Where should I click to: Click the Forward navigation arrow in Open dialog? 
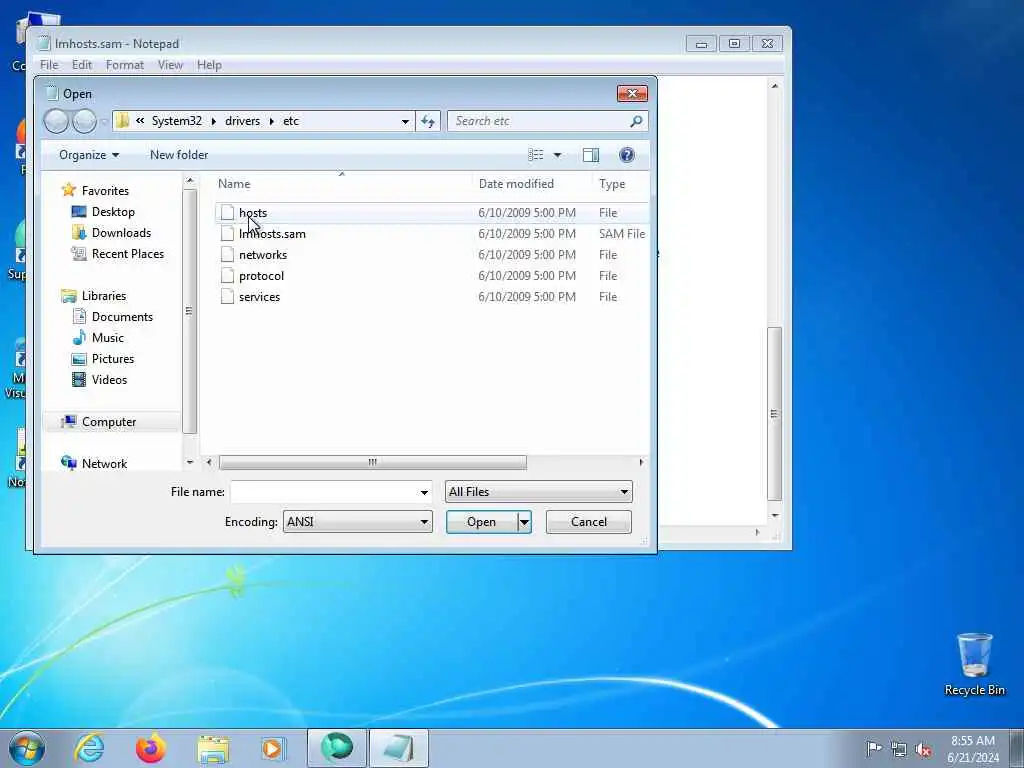[84, 121]
